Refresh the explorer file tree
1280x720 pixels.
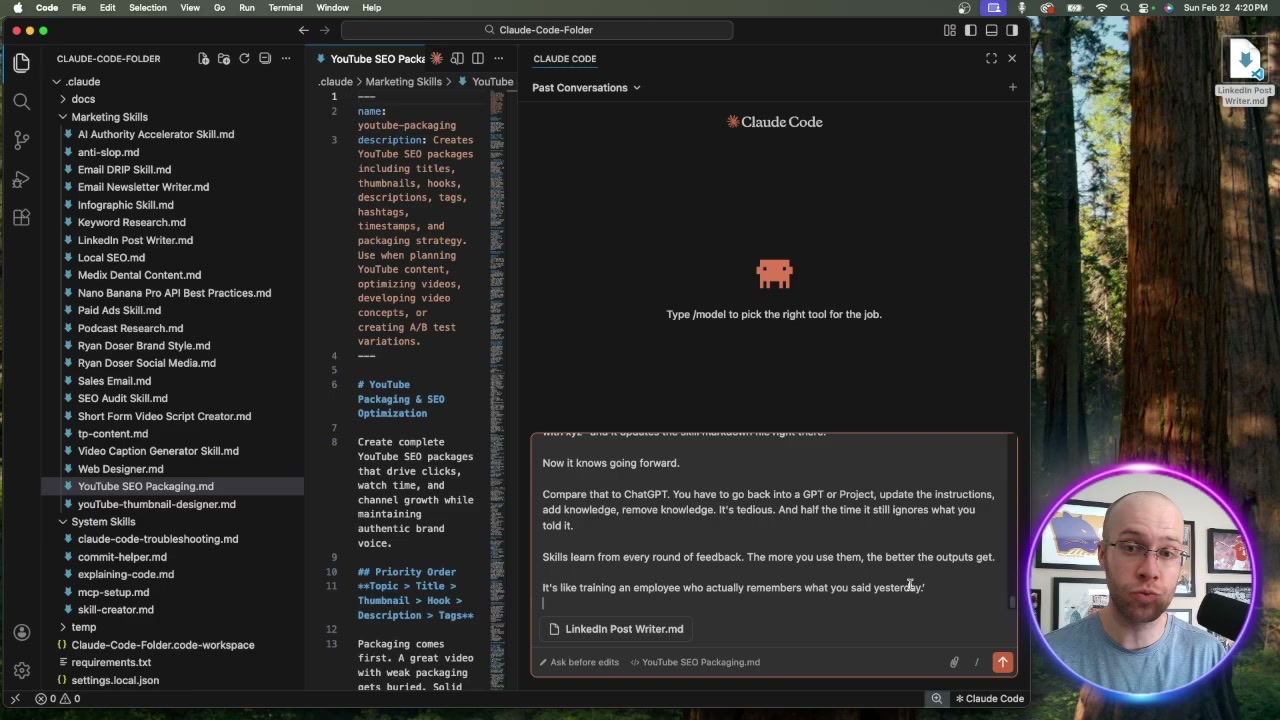click(x=244, y=58)
